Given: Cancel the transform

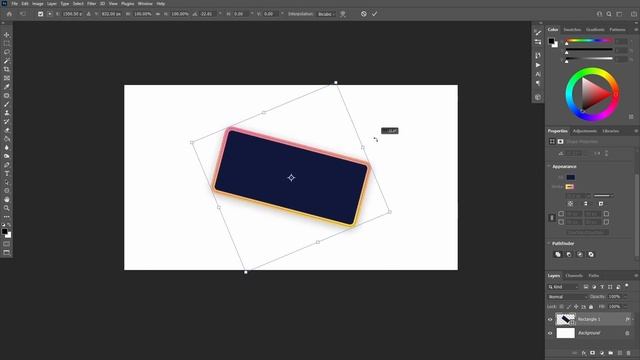Looking at the screenshot, I should 364,14.
